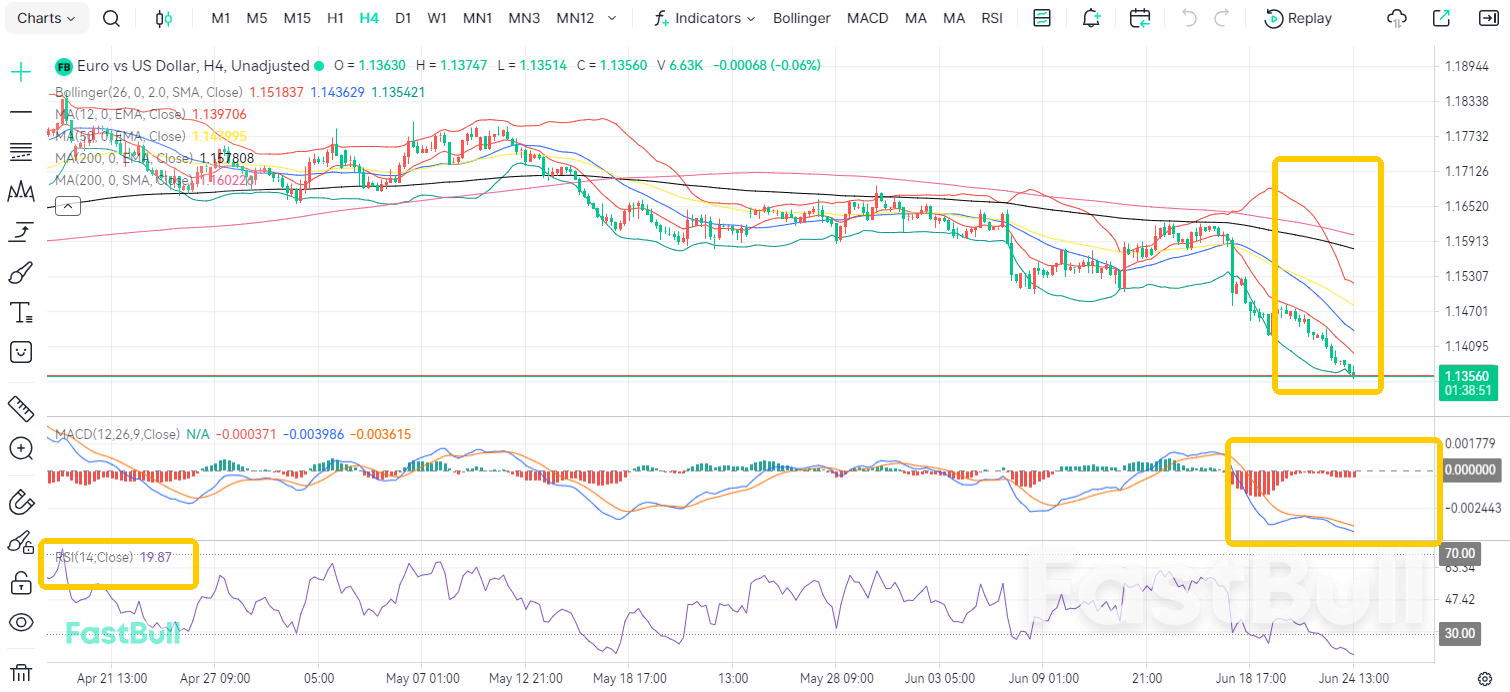
Task: Select the Bollinger(26, 0, 2.0, SMA, Close) legend
Action: [x=149, y=92]
